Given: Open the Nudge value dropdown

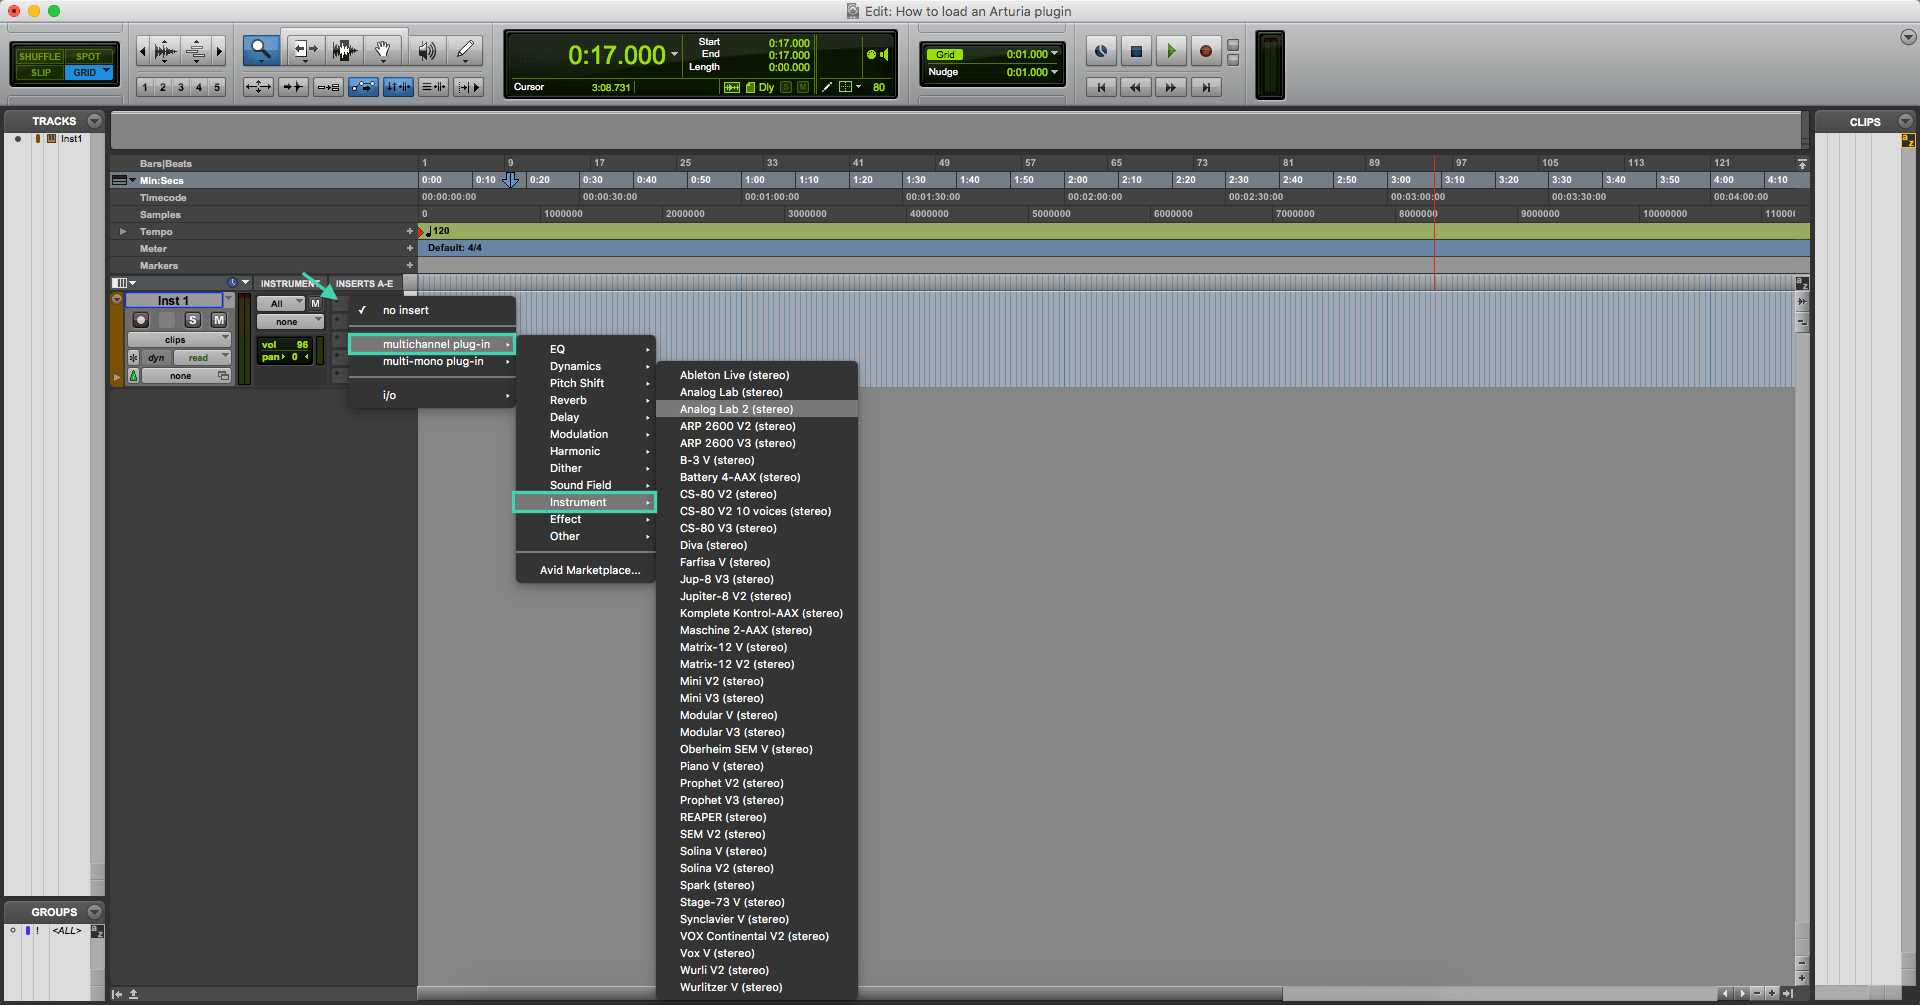Looking at the screenshot, I should click(x=1054, y=72).
